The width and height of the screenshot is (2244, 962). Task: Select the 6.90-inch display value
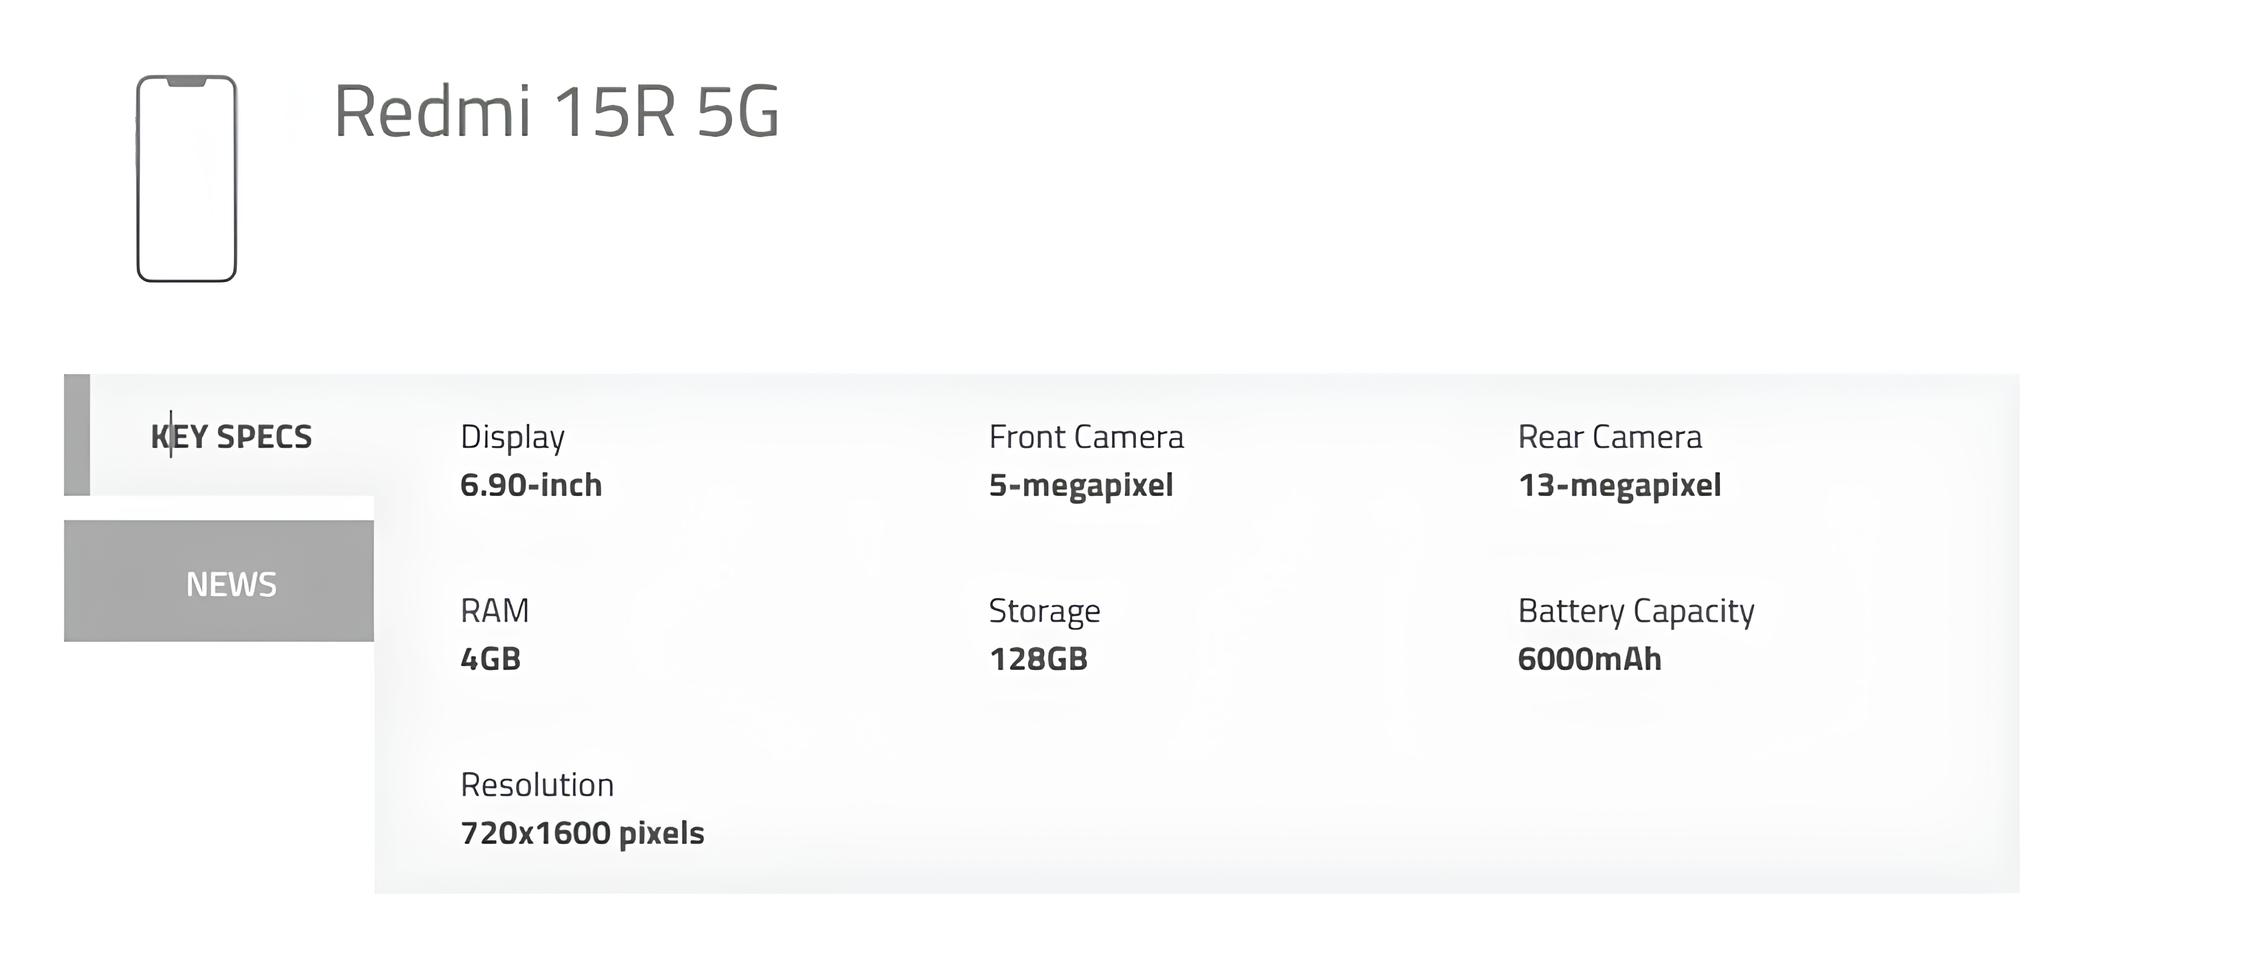coord(530,484)
